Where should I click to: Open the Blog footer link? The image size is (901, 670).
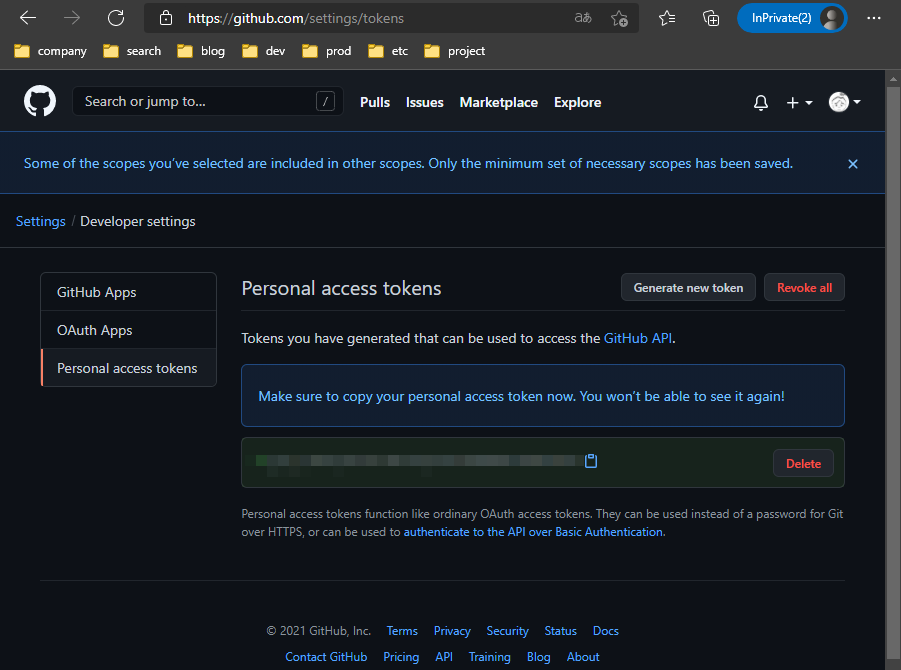[538, 657]
